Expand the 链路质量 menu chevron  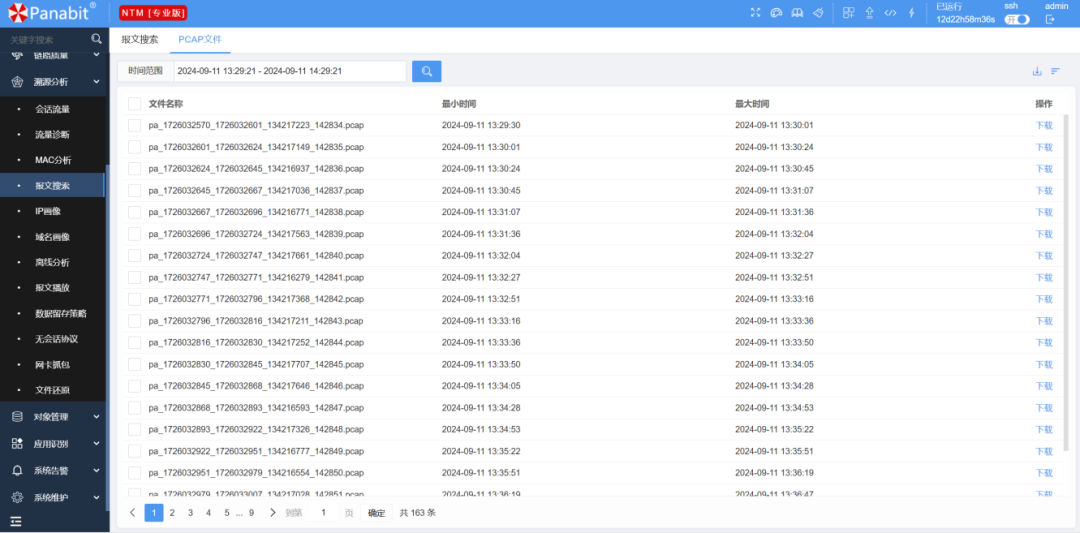(96, 55)
